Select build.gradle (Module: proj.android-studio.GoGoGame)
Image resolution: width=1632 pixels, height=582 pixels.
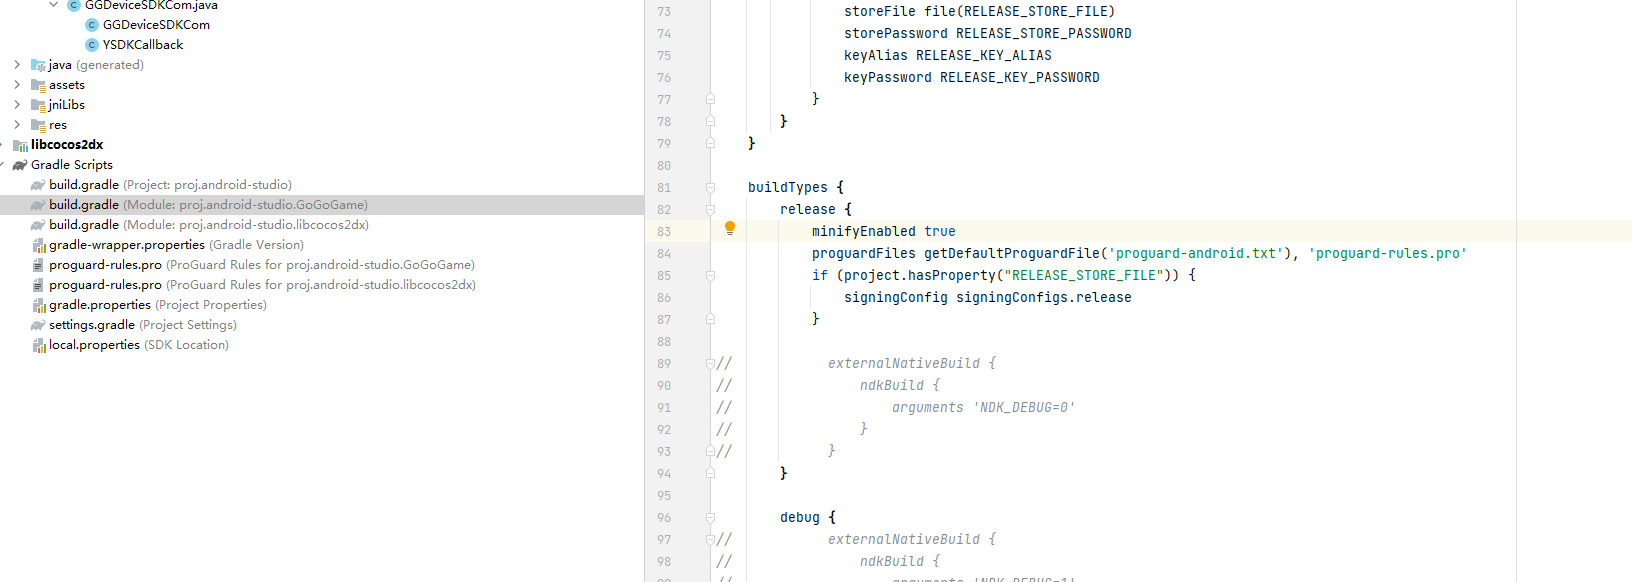click(322, 205)
